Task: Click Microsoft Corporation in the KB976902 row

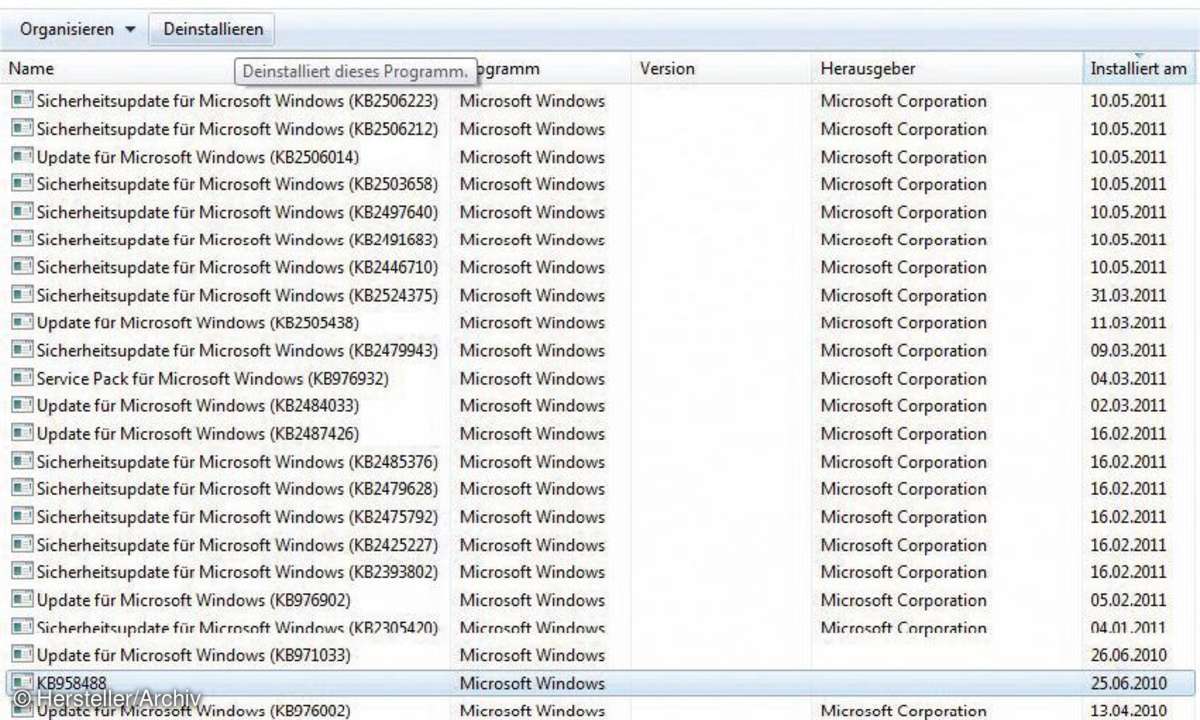Action: [x=903, y=600]
